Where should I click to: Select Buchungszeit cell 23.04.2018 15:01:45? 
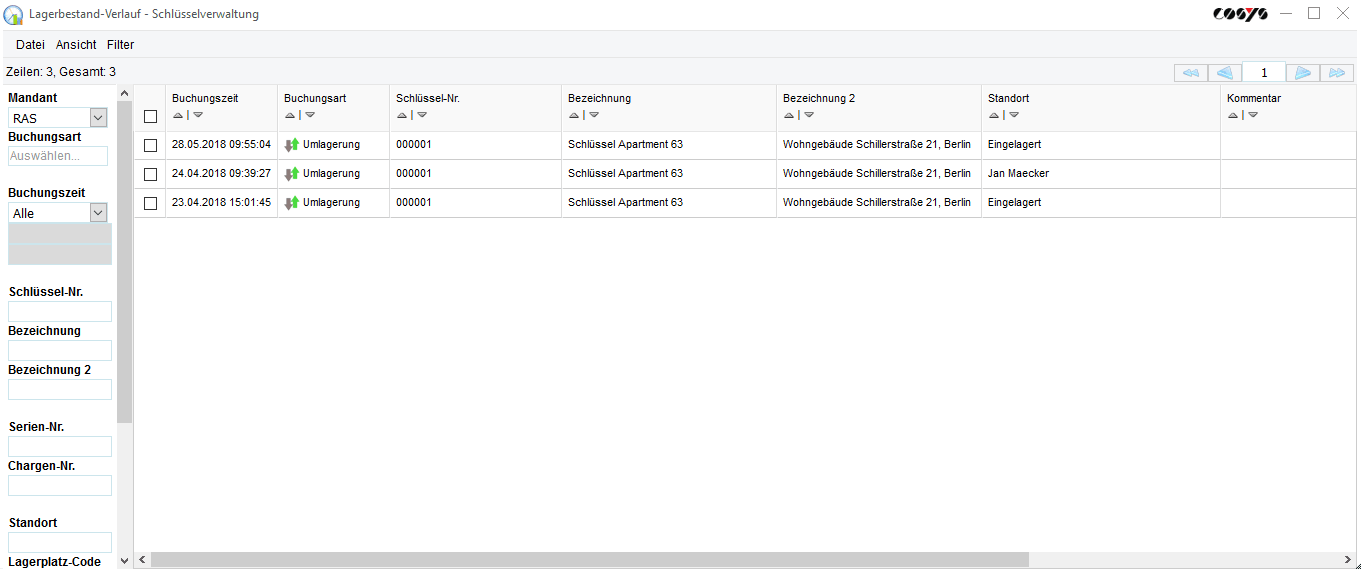[x=221, y=203]
